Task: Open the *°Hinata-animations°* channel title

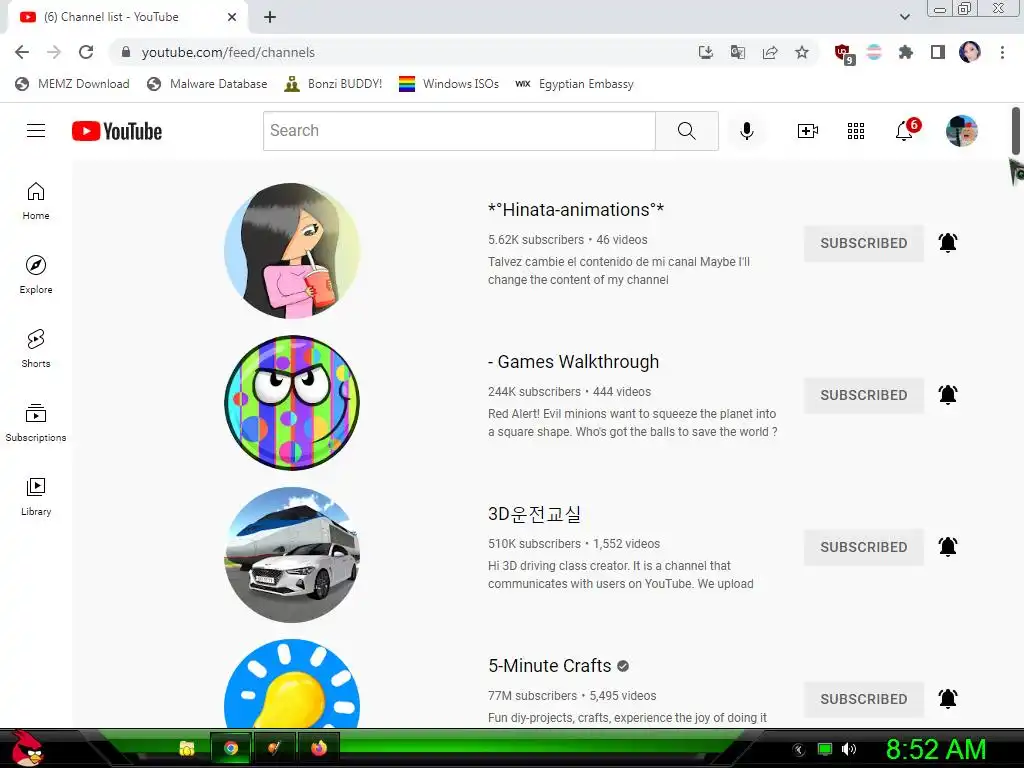Action: [576, 210]
